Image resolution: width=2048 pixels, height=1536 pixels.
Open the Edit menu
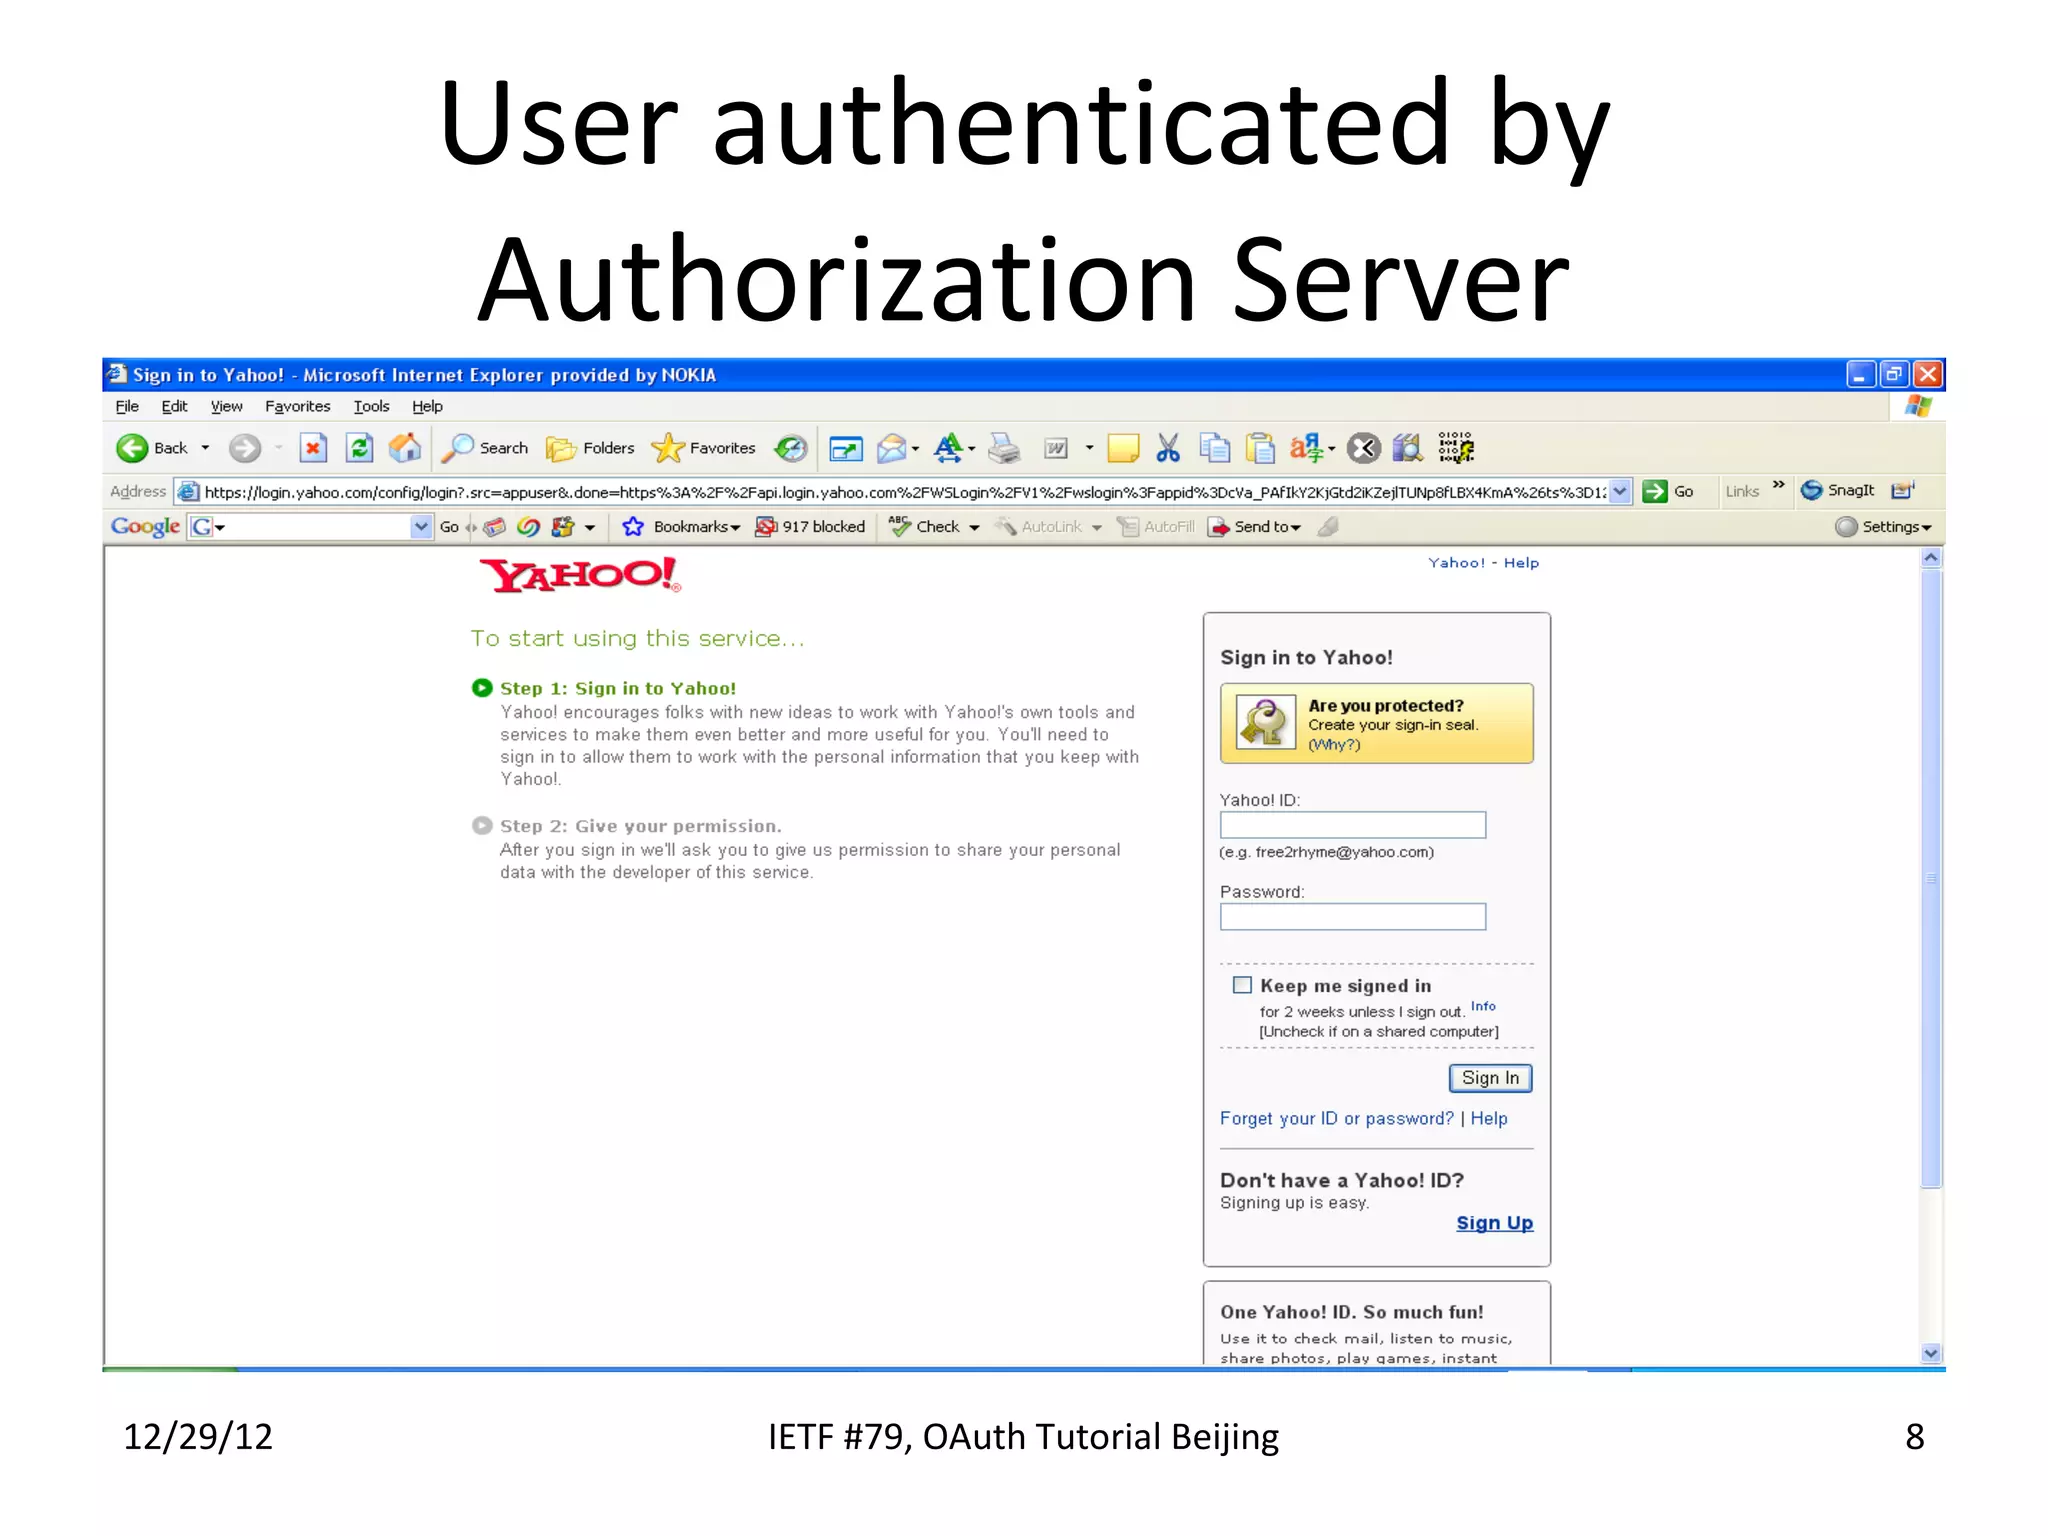pyautogui.click(x=174, y=406)
